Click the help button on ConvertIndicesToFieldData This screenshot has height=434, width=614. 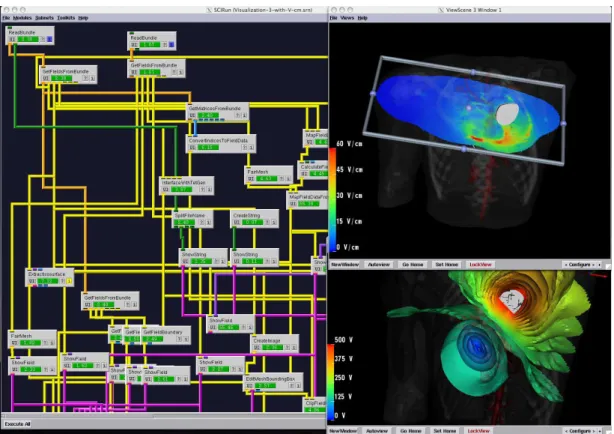[245, 147]
